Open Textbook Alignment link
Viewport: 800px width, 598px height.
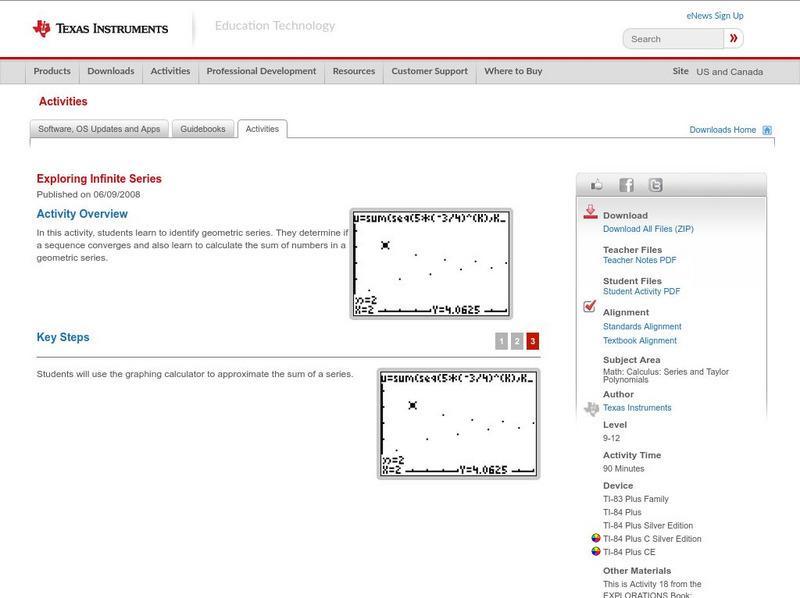coord(640,341)
